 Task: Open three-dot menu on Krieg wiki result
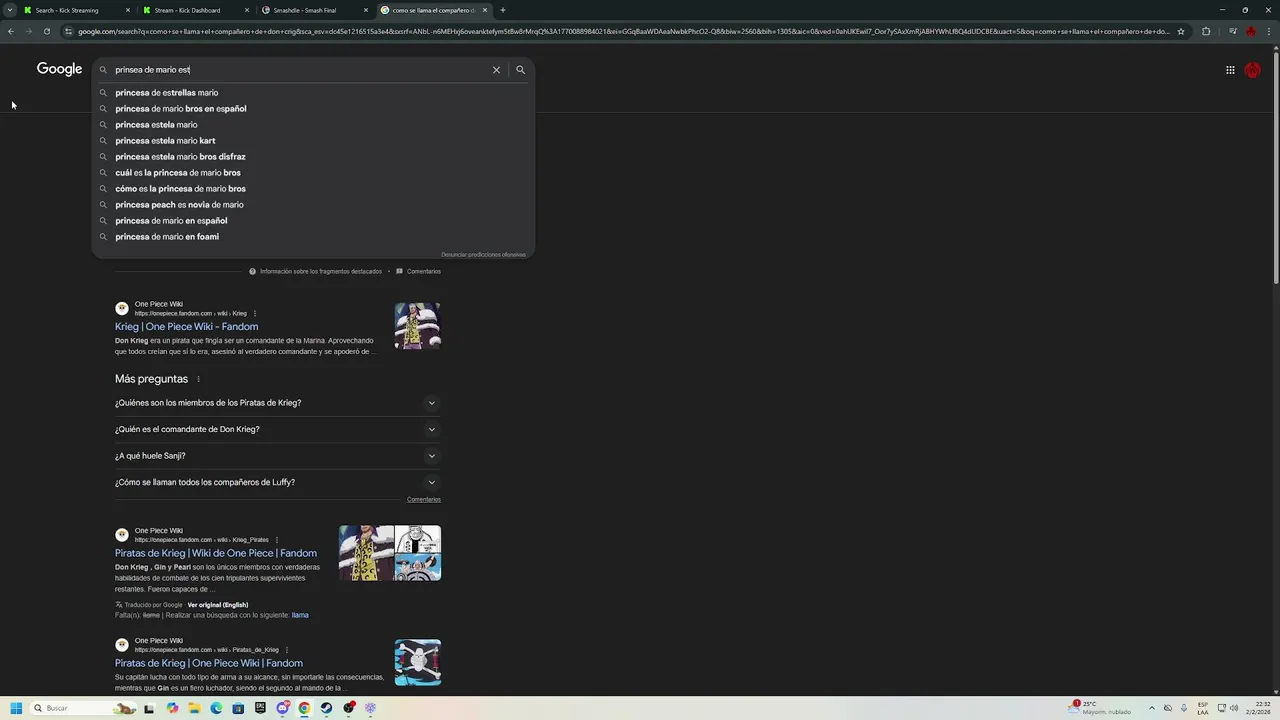pyautogui.click(x=255, y=314)
